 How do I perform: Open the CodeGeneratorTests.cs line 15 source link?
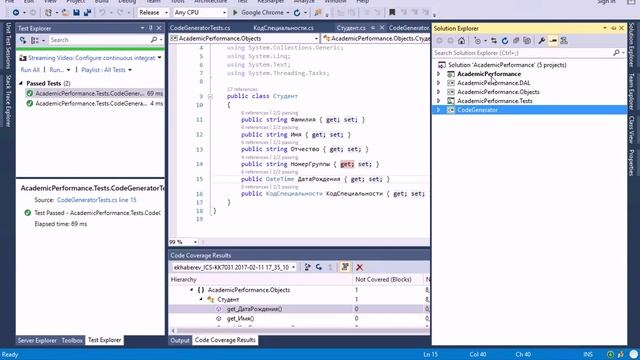click(x=97, y=200)
